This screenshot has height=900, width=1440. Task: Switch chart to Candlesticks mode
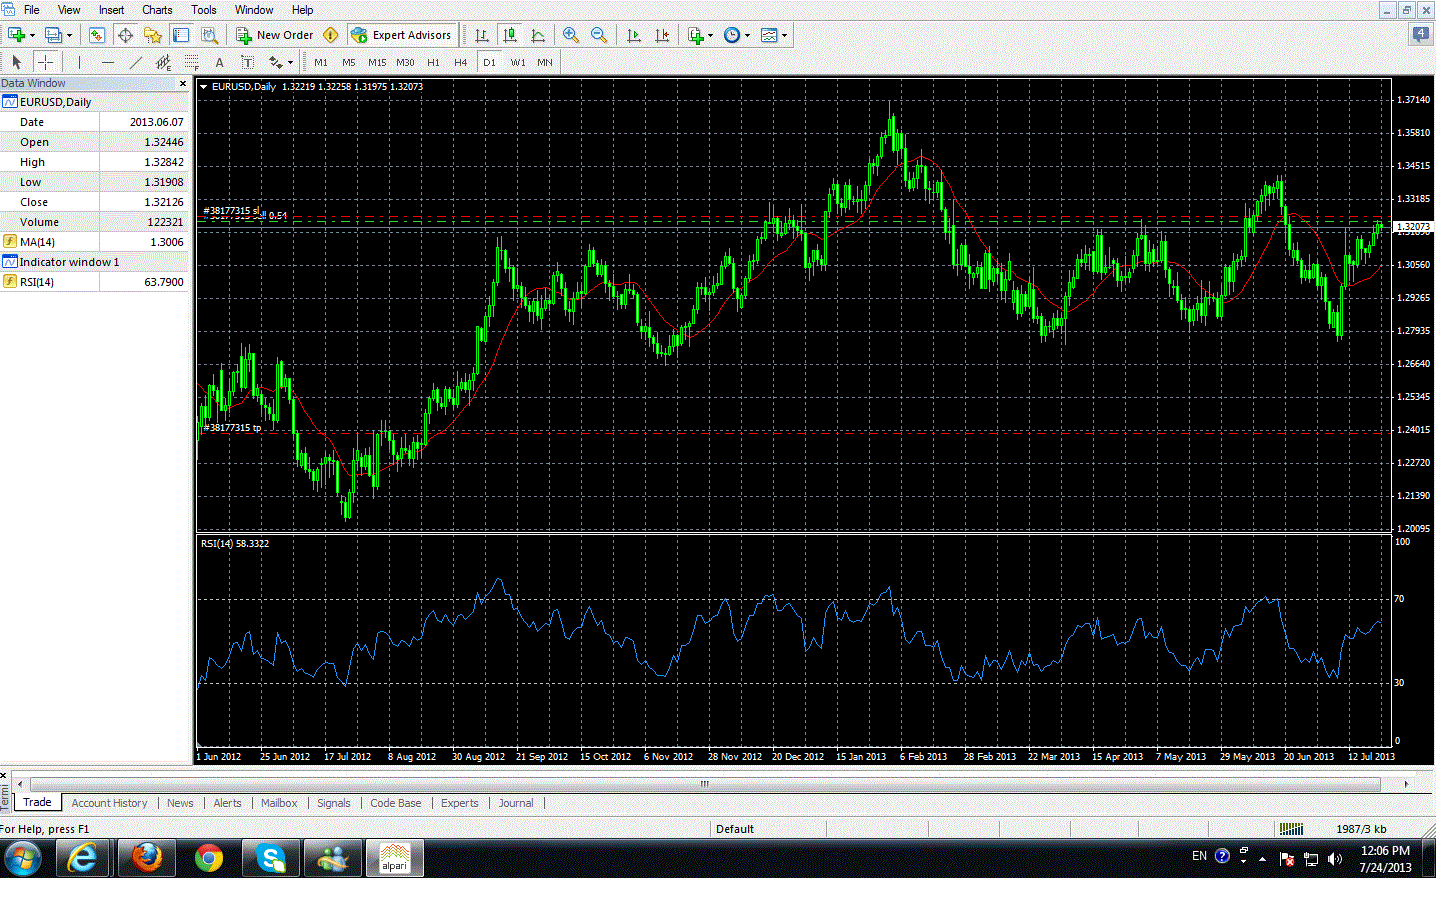(510, 35)
